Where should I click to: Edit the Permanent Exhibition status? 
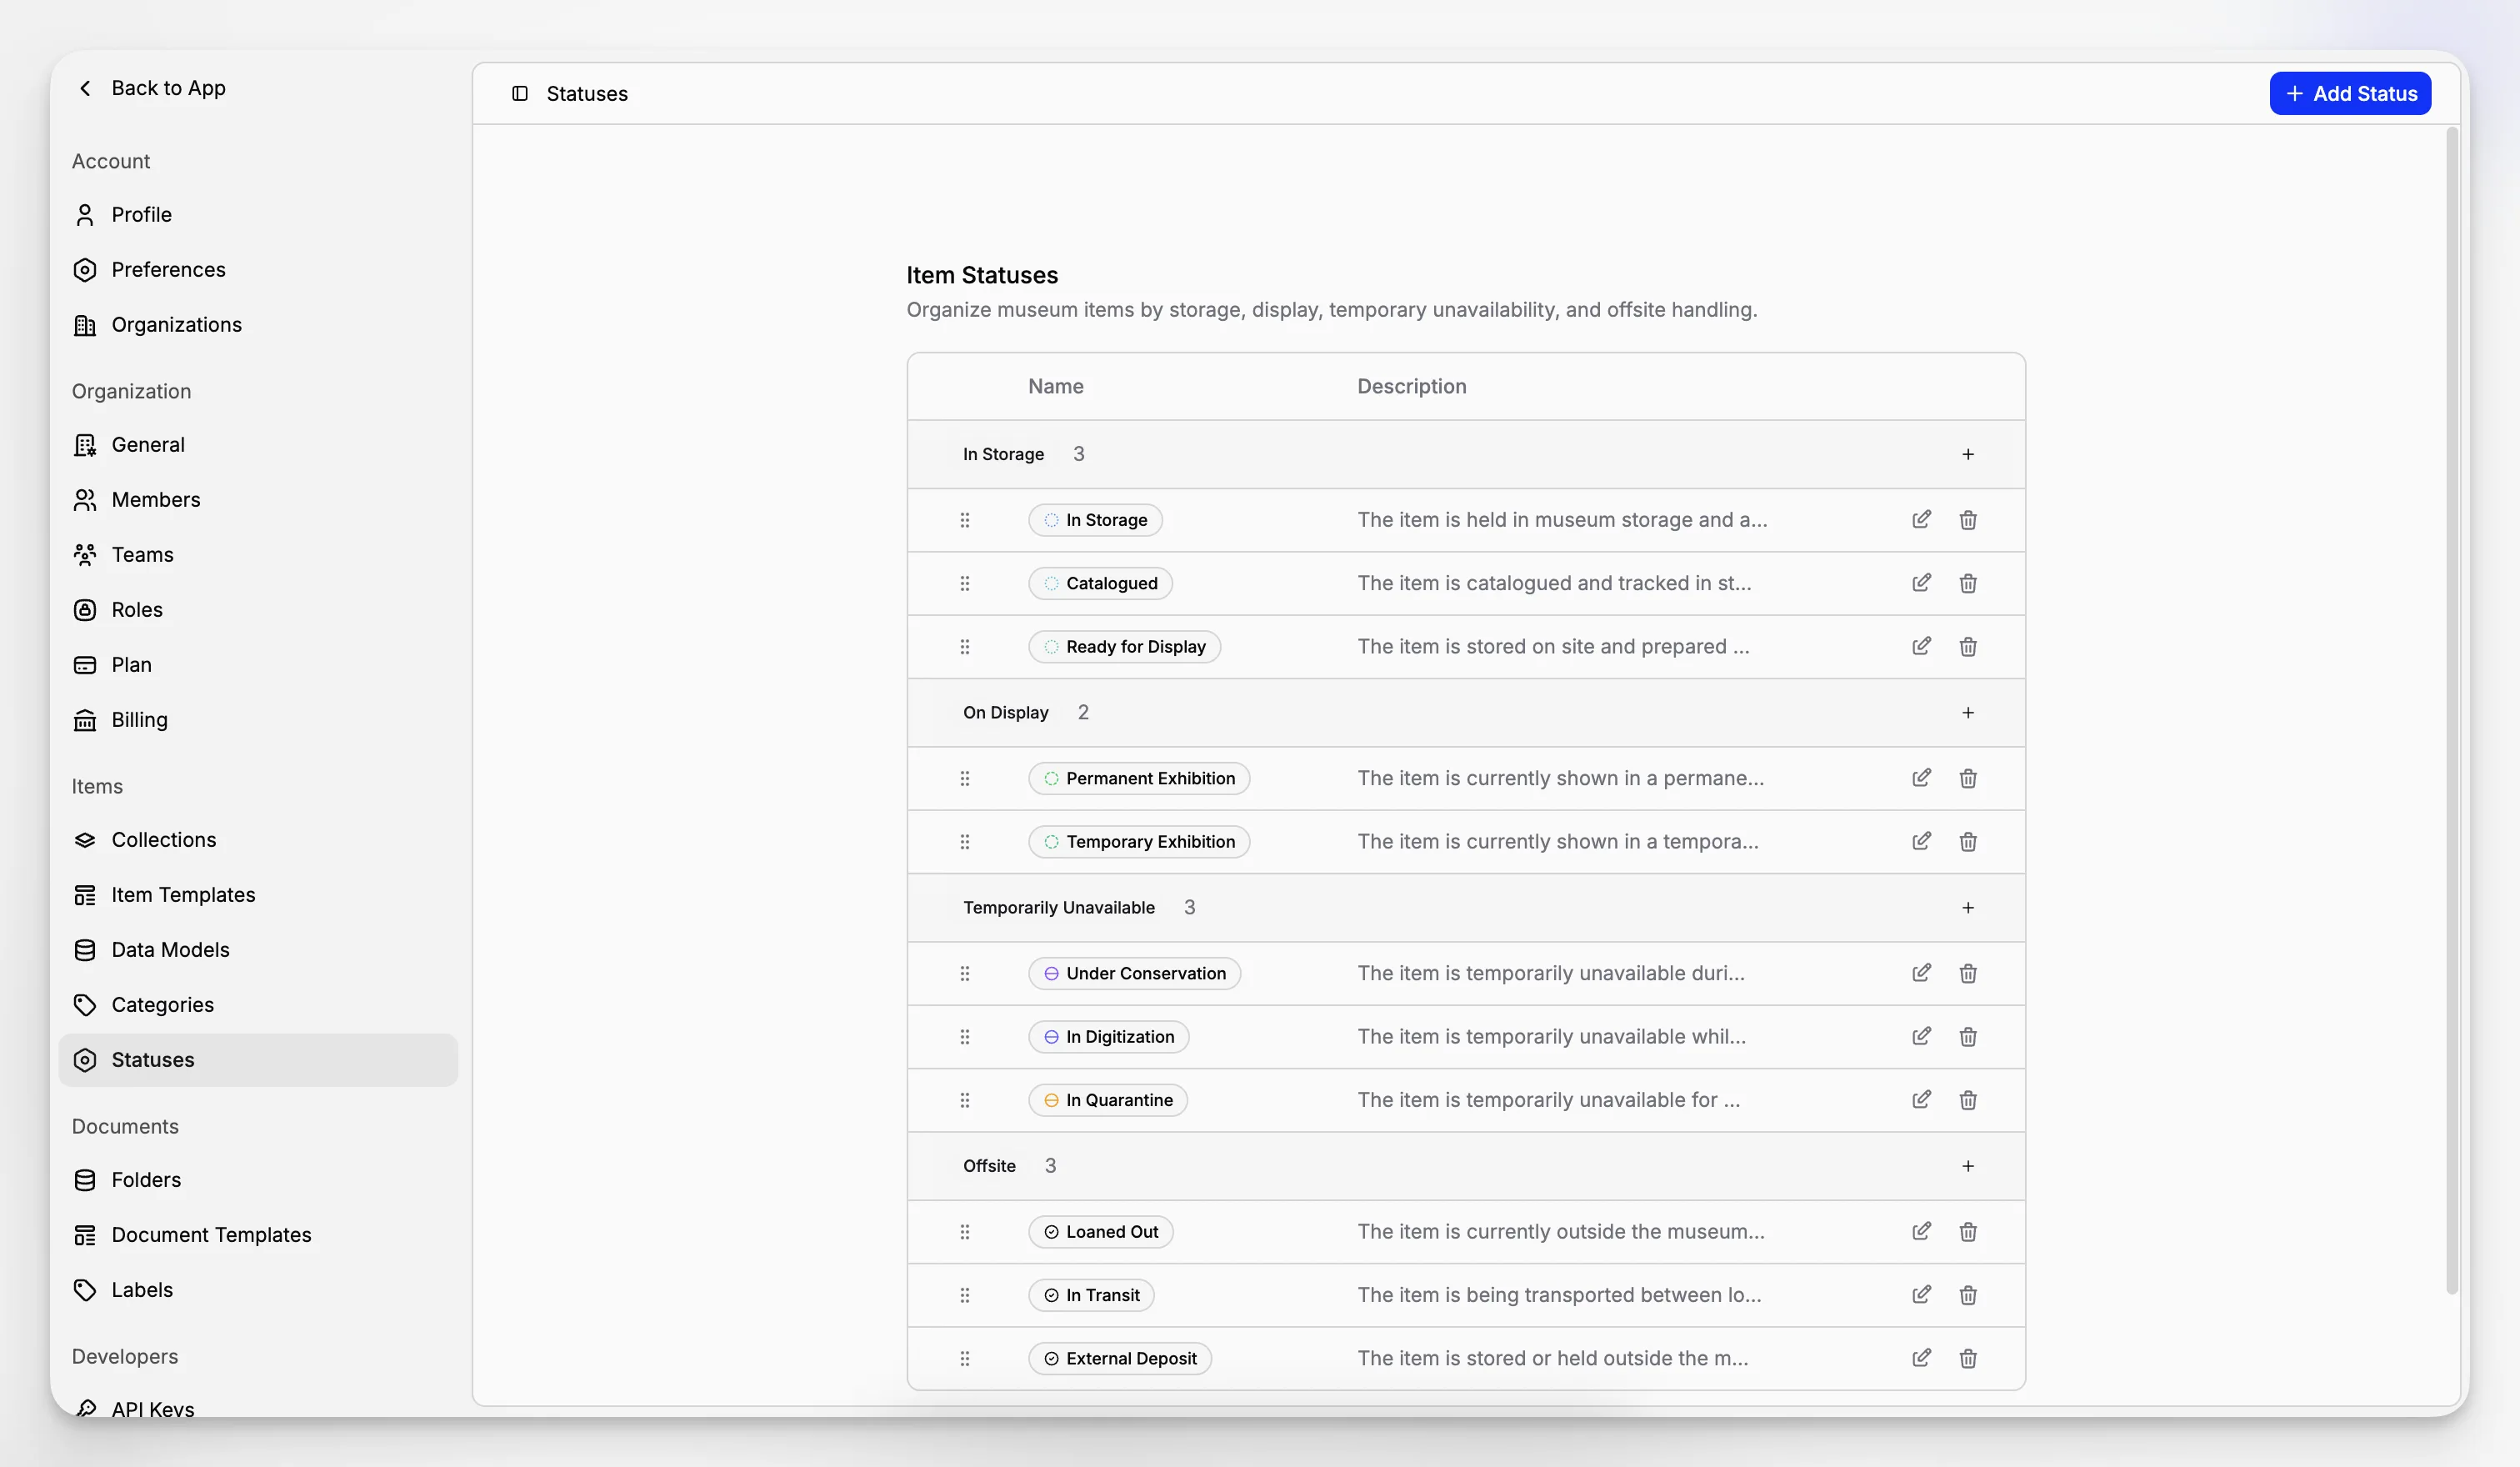[1921, 778]
